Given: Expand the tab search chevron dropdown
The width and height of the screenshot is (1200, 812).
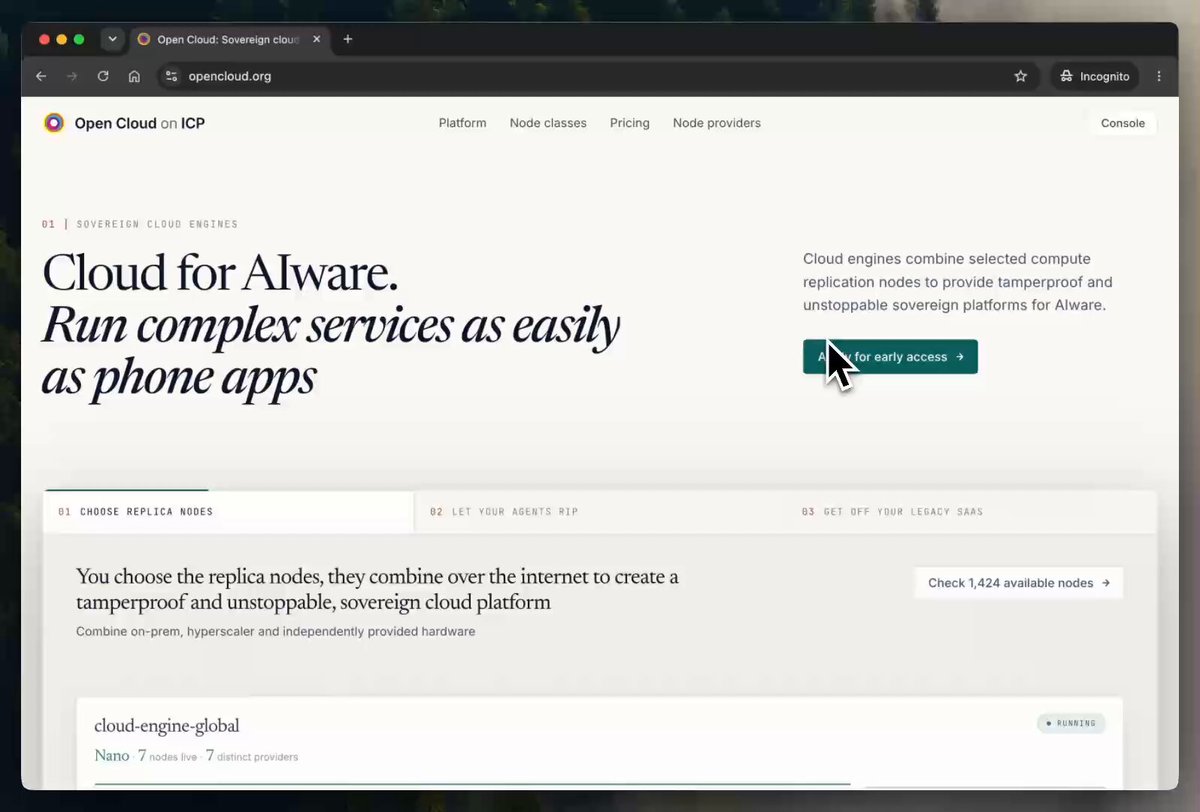Looking at the screenshot, I should (112, 39).
